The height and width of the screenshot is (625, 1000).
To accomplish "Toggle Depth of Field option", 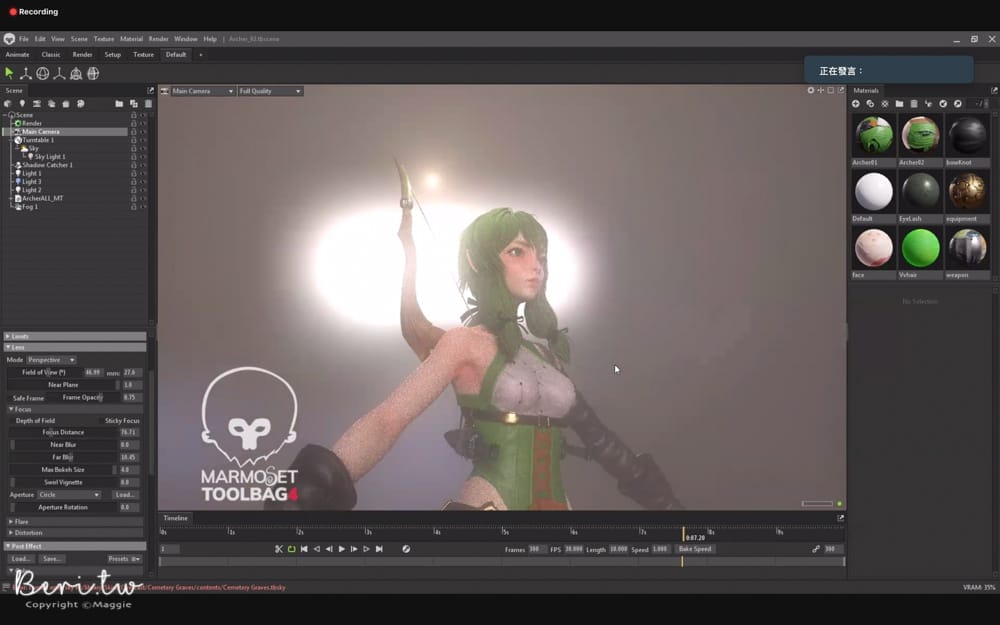I will (x=35, y=421).
